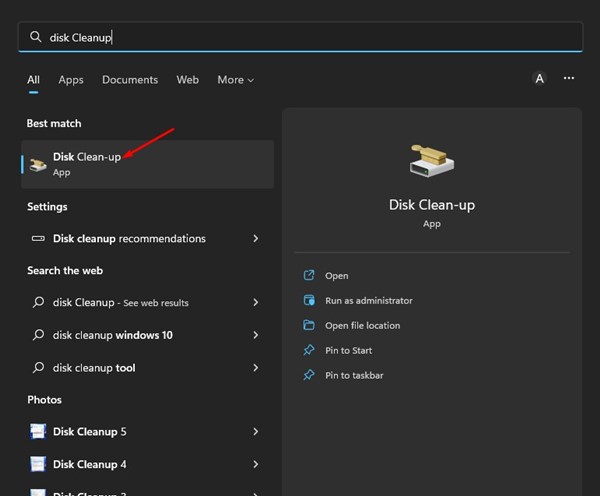Click search icon next to 'disk cleanup windows 10'

pyautogui.click(x=38, y=335)
